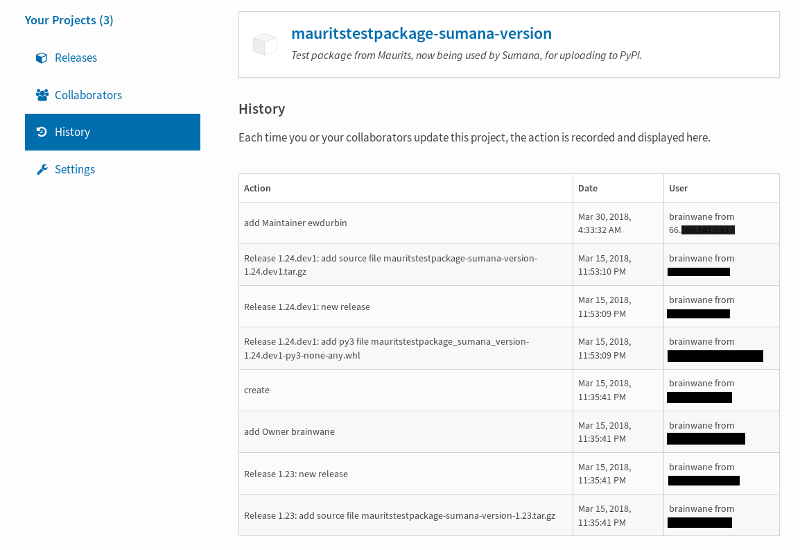
Task: Click the 1.24.dev1.tar.gz source file entry
Action: [390, 264]
